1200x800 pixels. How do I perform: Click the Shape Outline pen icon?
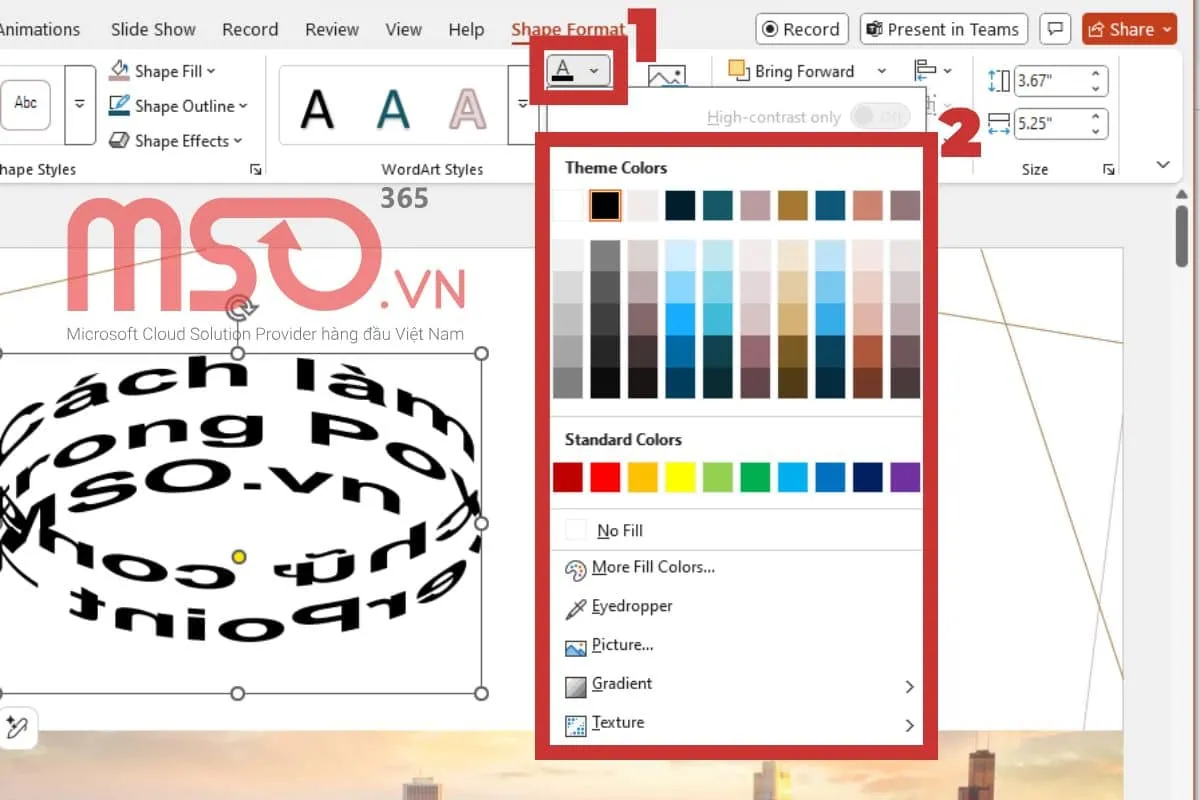coord(120,106)
